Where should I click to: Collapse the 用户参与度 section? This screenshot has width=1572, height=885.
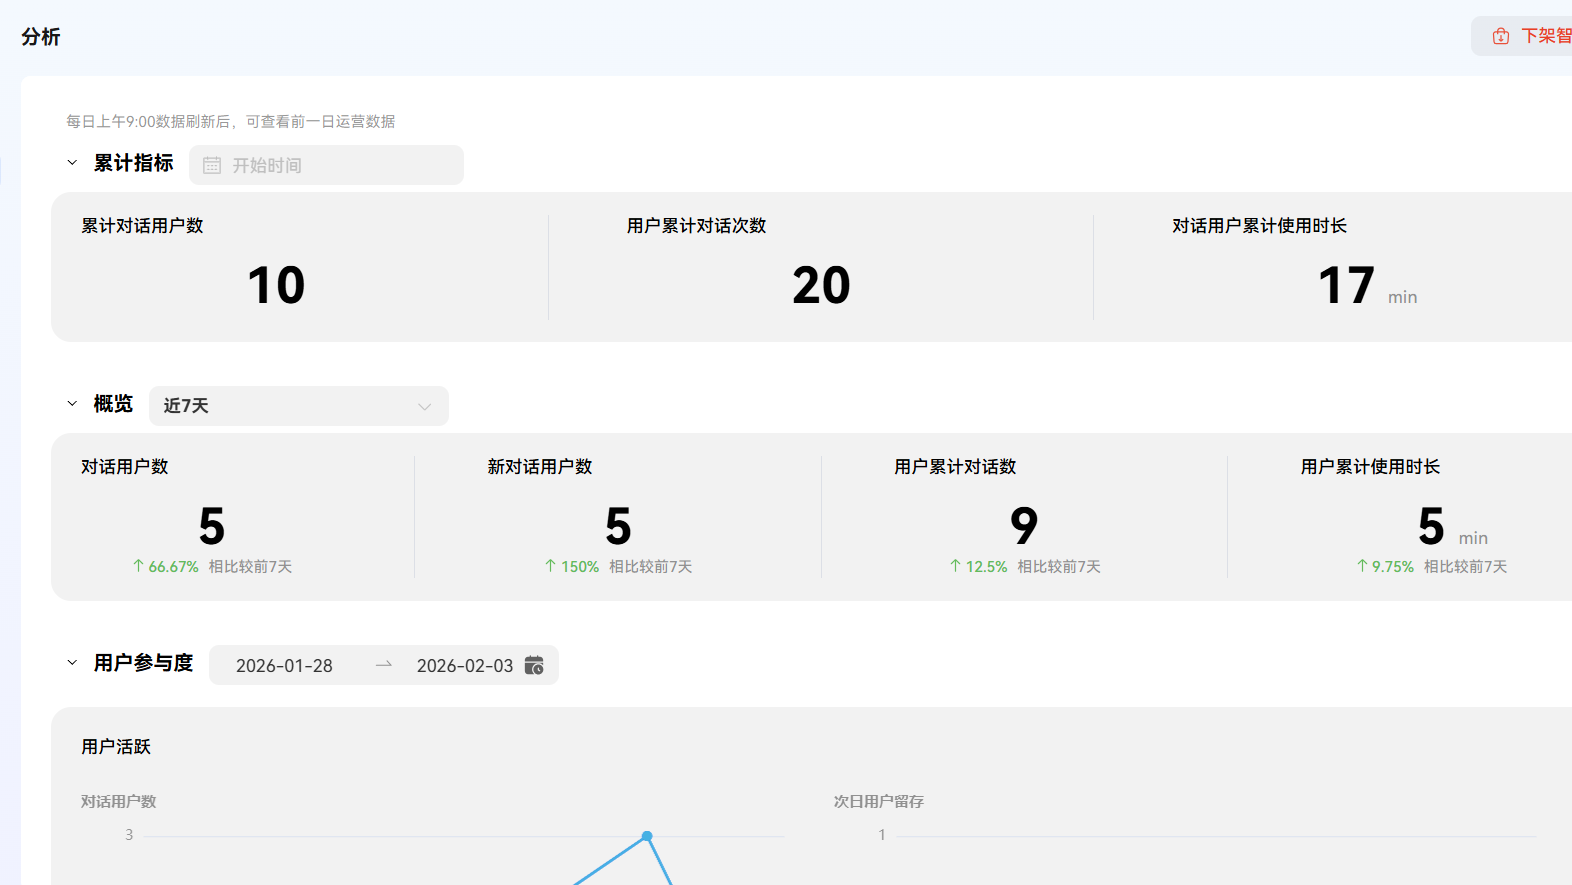pos(72,663)
